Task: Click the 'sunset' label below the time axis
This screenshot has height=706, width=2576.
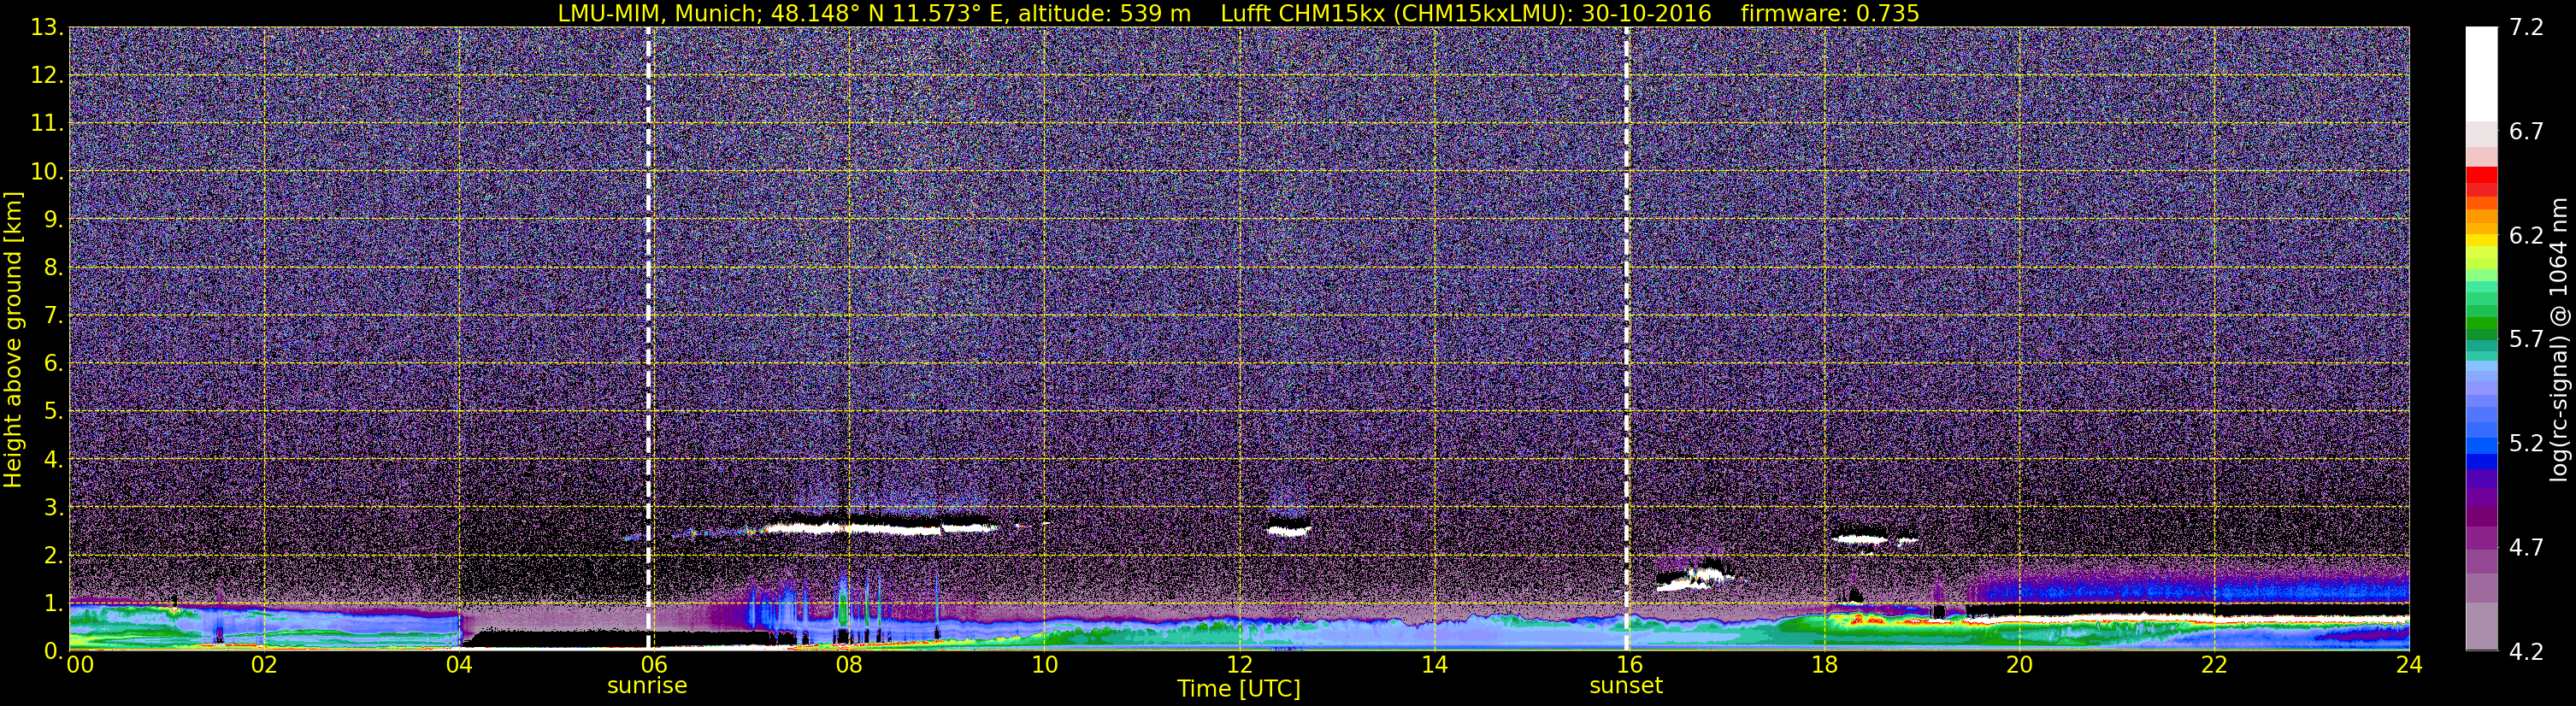Action: (x=1626, y=686)
